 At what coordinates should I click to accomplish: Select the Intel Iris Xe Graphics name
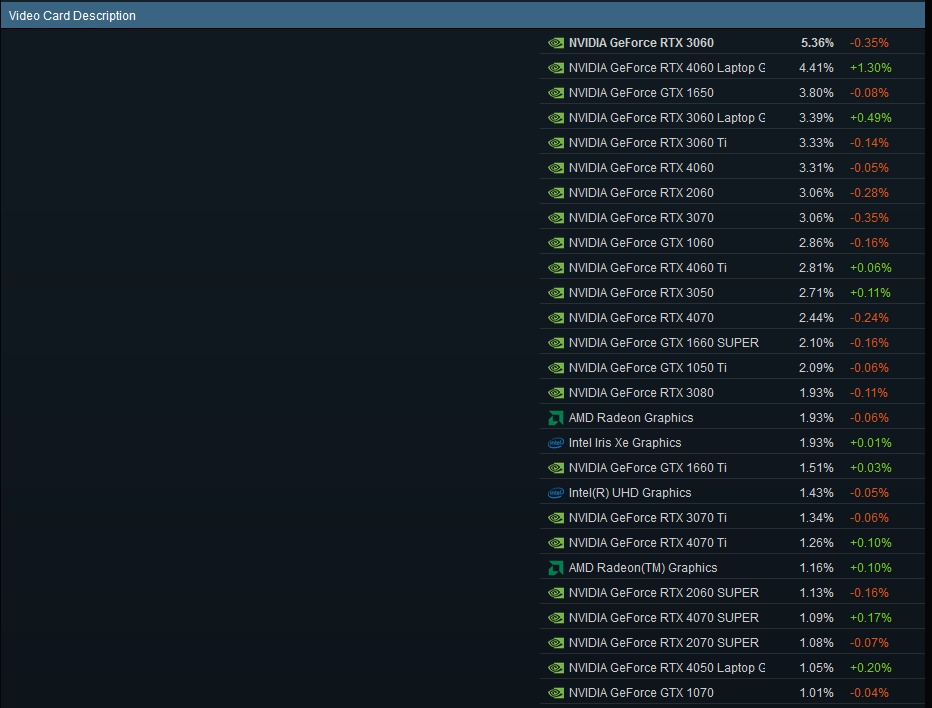tap(625, 443)
